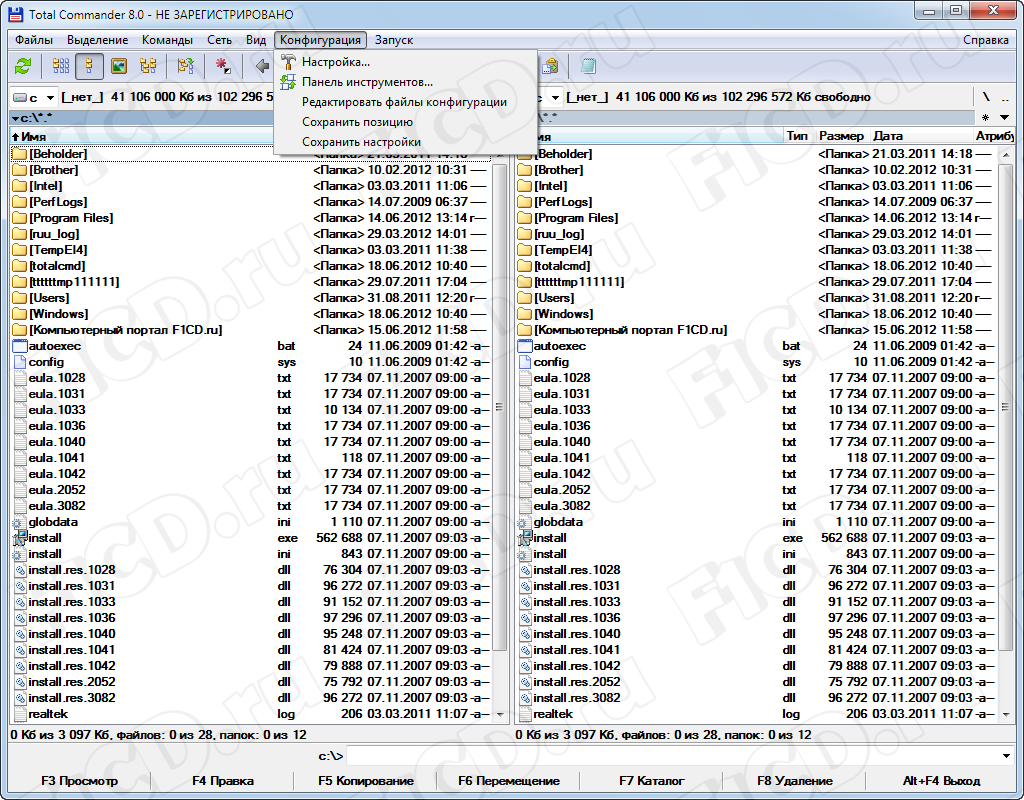The height and width of the screenshot is (800, 1024).
Task: Click install.res.3082 dll icon in left panel
Action: [x=20, y=698]
